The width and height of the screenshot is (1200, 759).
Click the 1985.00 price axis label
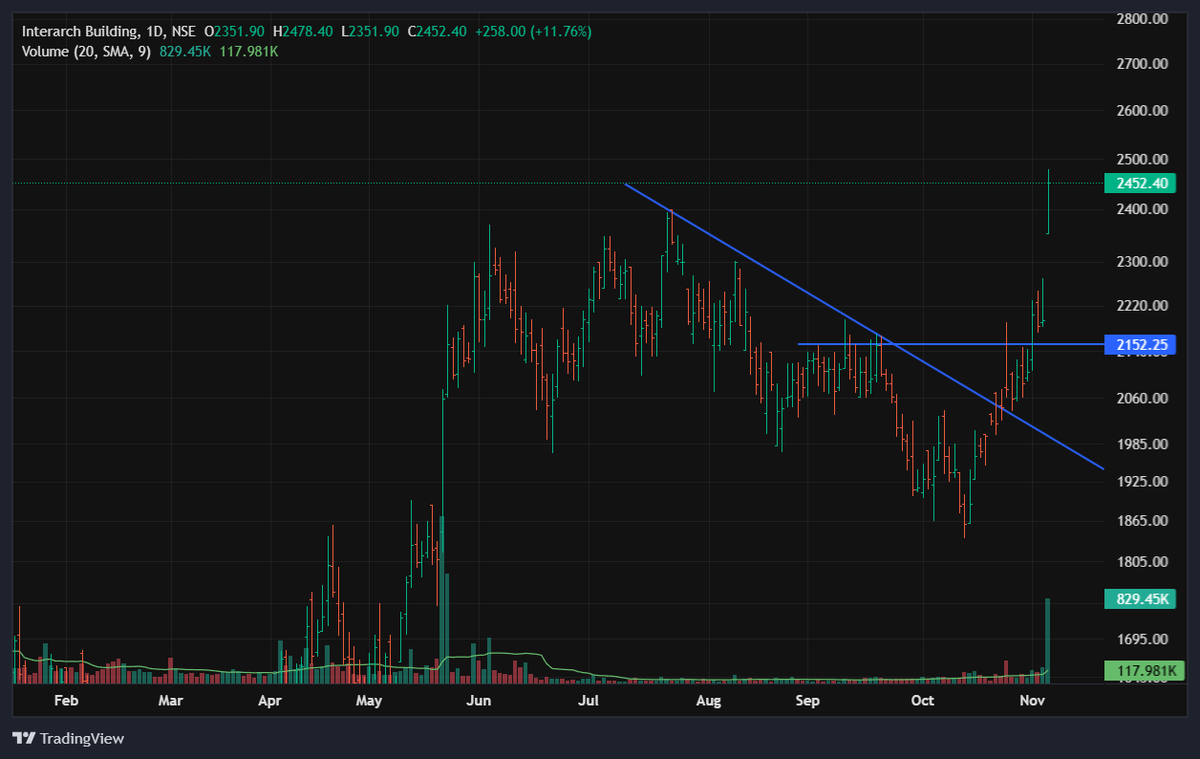[1142, 444]
